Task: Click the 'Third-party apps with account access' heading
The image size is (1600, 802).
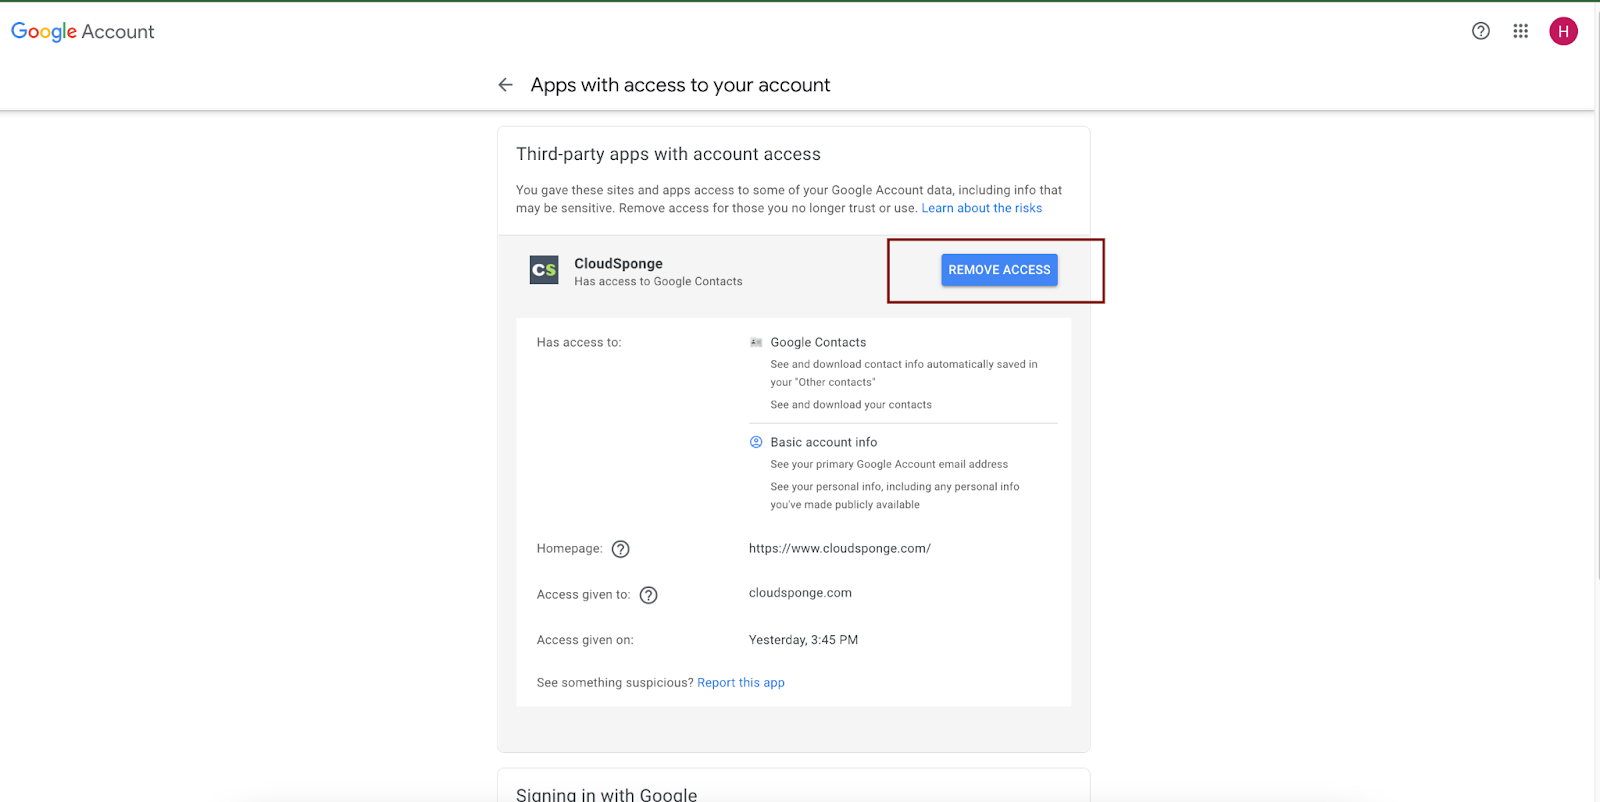Action: pyautogui.click(x=669, y=154)
